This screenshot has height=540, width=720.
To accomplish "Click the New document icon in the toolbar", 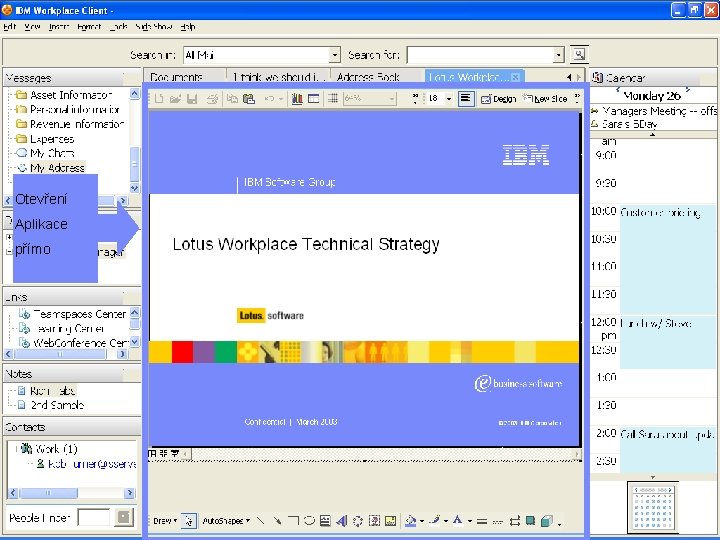I will tap(159, 99).
